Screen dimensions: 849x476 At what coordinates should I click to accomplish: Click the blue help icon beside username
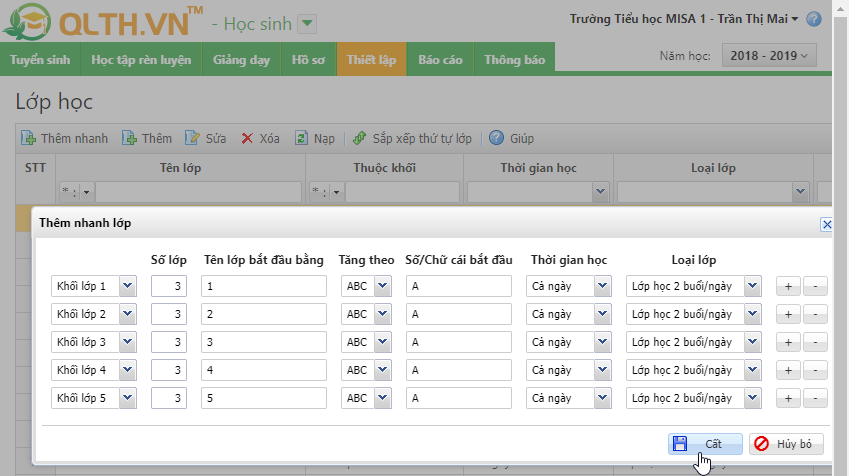814,19
